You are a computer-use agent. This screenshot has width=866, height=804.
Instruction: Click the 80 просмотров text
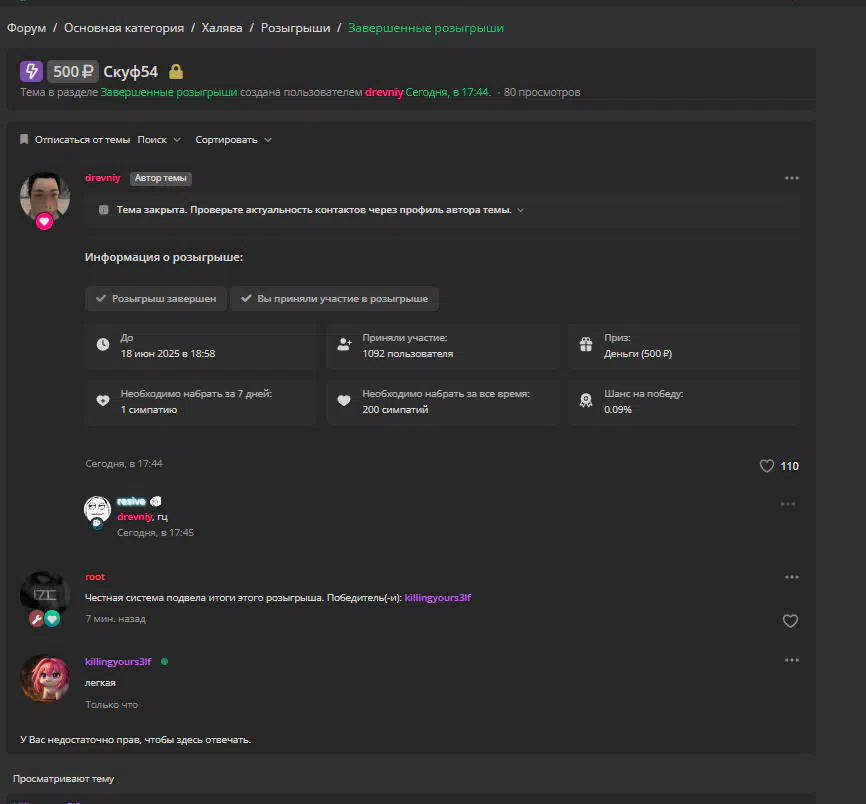(542, 92)
